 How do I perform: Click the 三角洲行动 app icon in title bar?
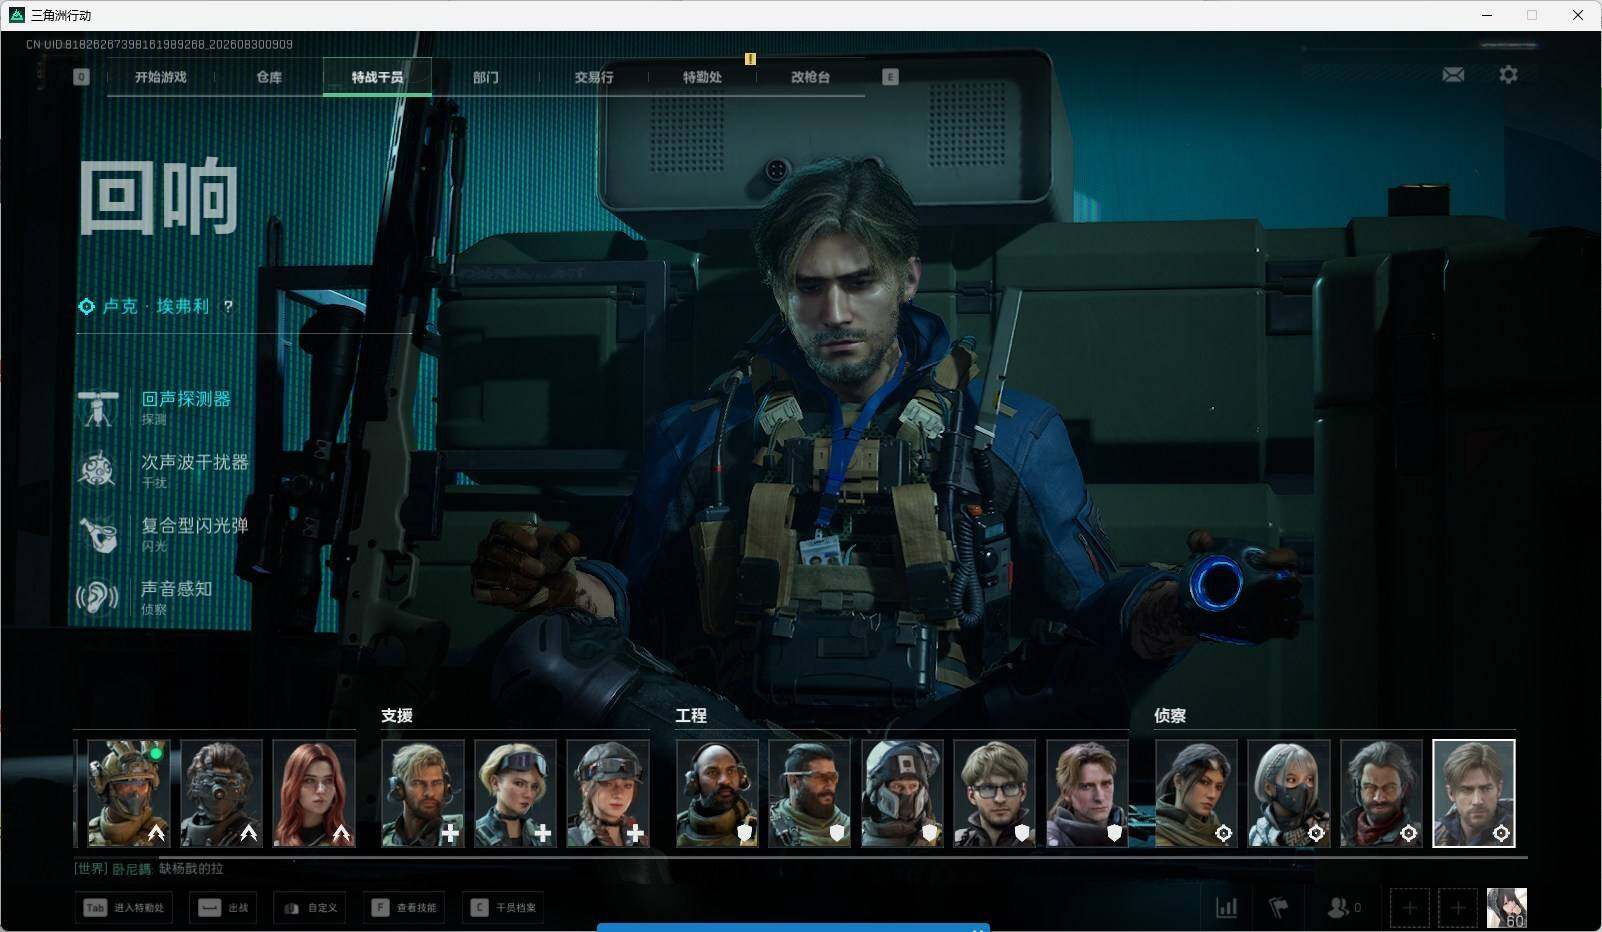[16, 15]
